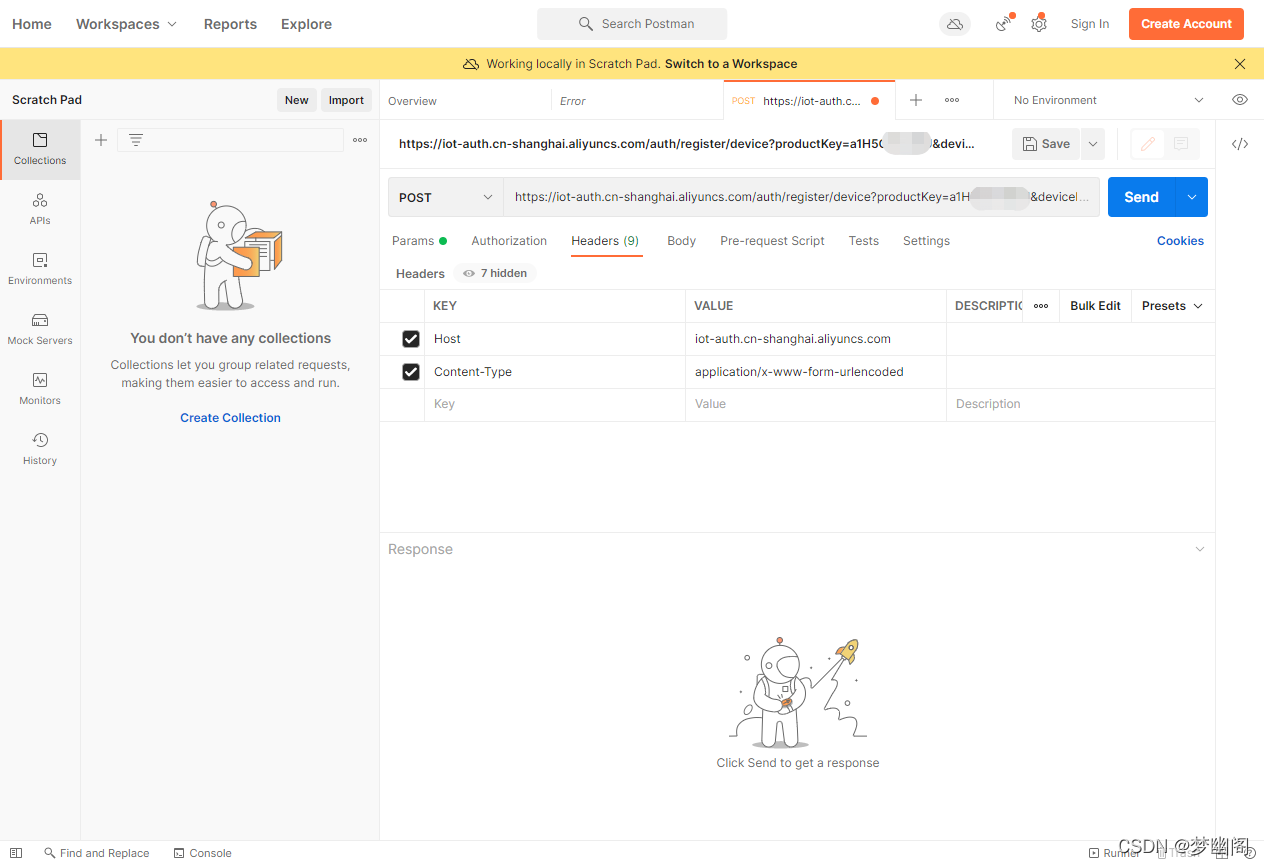
Task: Uncheck the Host header checkbox
Action: [x=411, y=339]
